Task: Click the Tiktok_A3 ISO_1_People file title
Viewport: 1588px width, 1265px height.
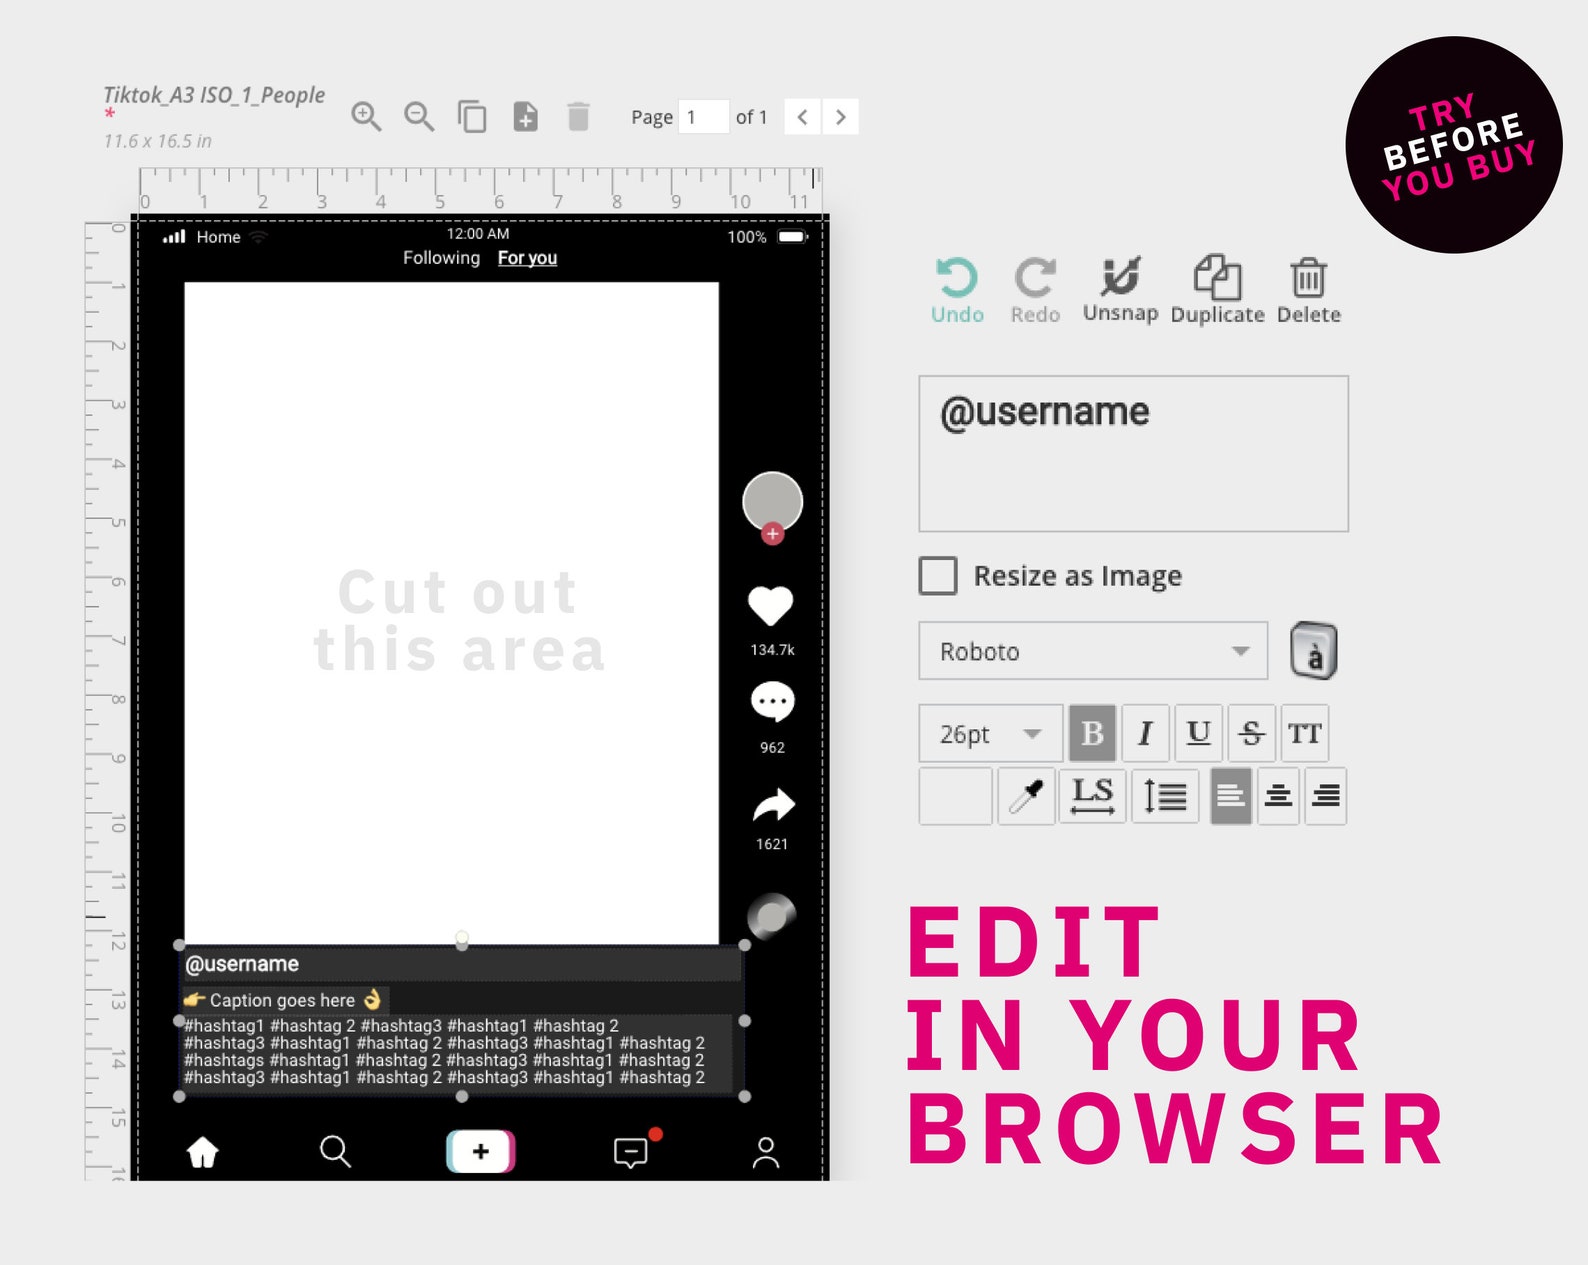Action: (214, 95)
